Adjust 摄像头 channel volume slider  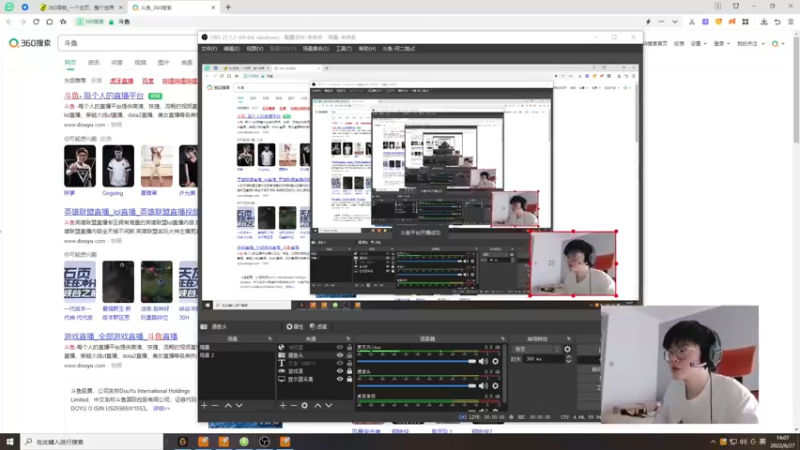(x=416, y=386)
